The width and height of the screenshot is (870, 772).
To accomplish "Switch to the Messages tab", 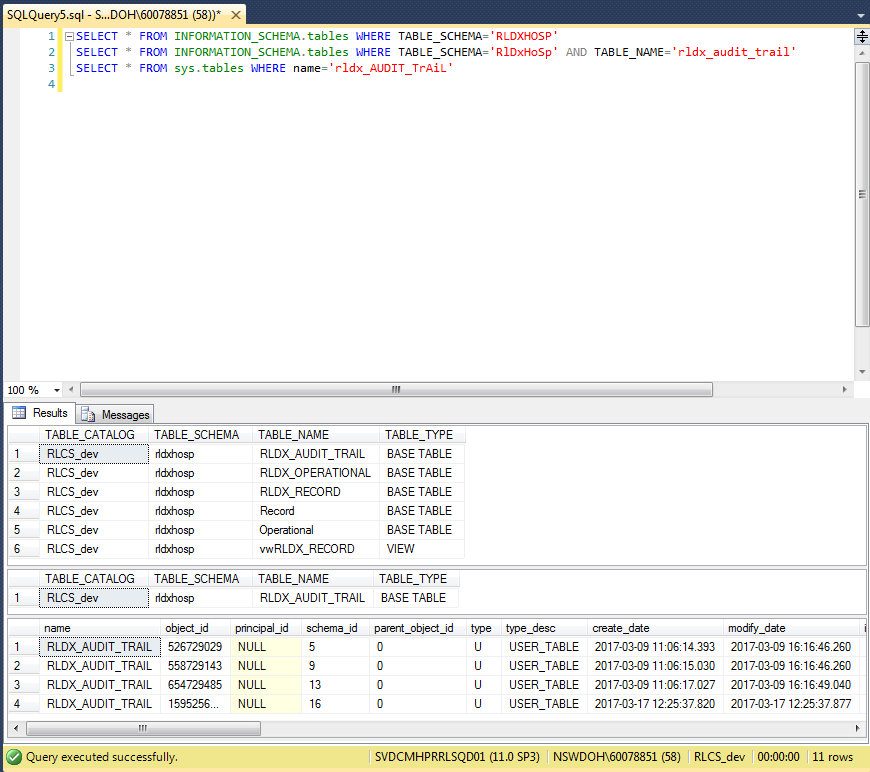I will [x=115, y=414].
